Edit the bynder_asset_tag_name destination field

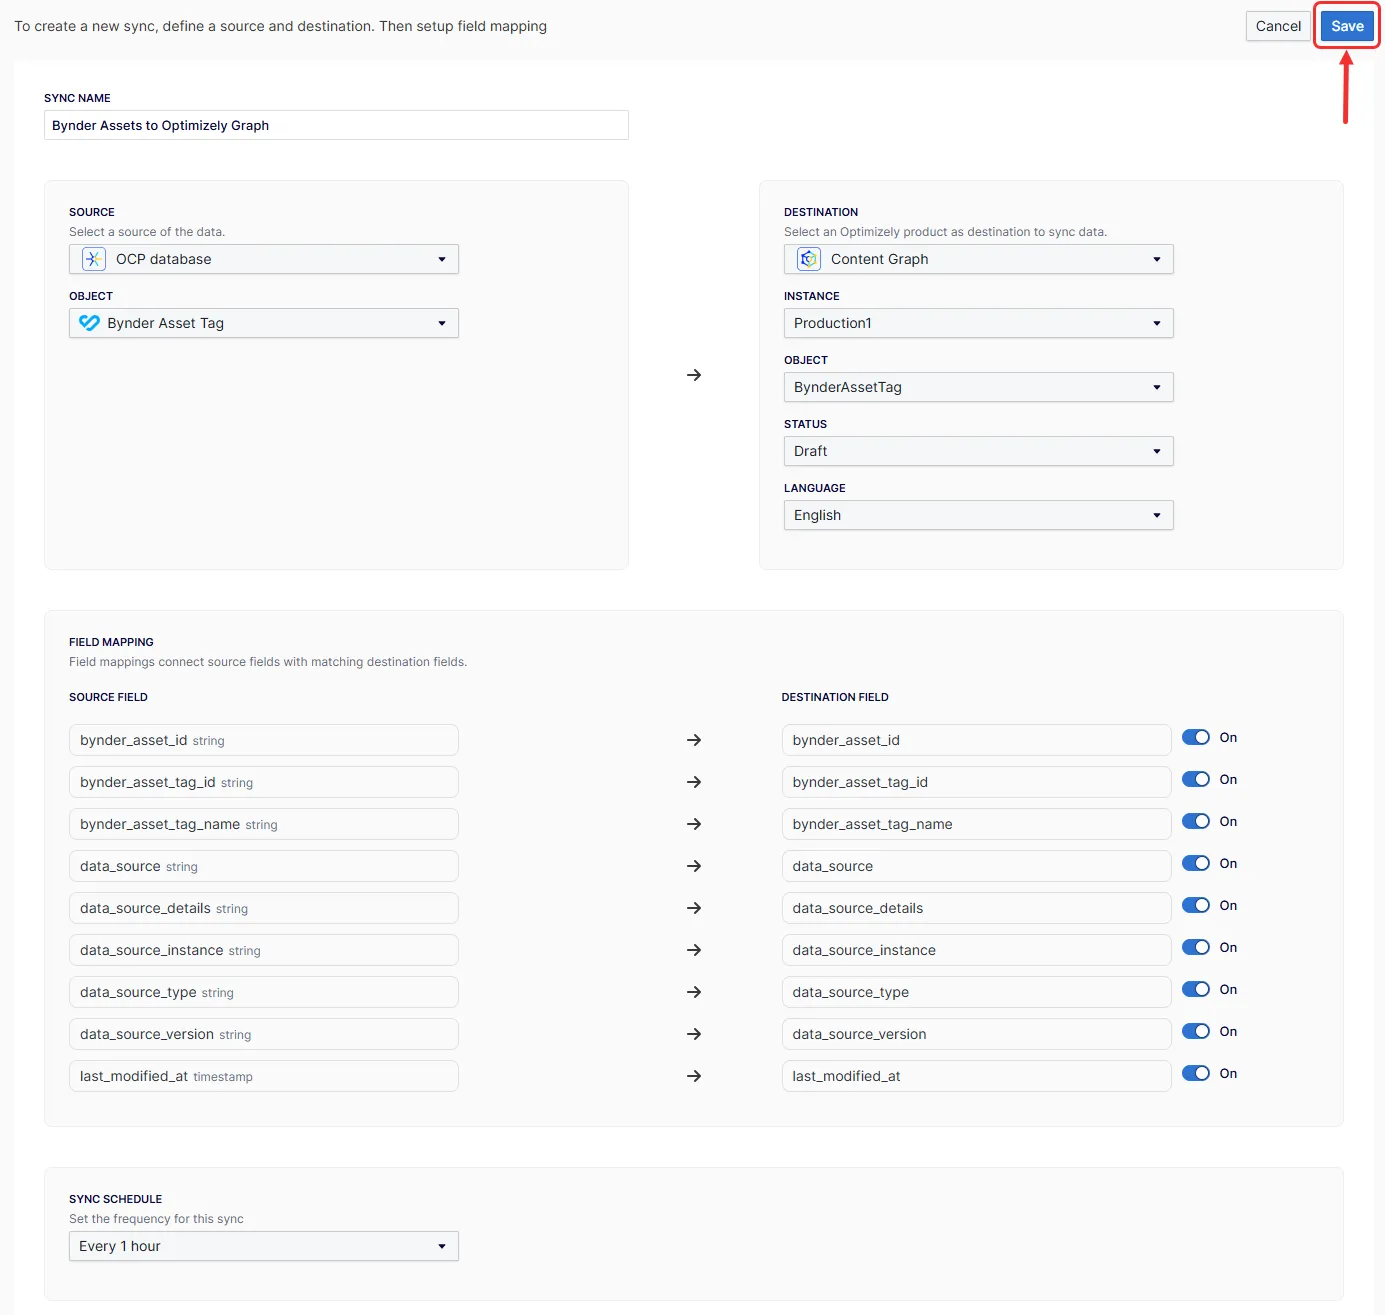pyautogui.click(x=976, y=824)
